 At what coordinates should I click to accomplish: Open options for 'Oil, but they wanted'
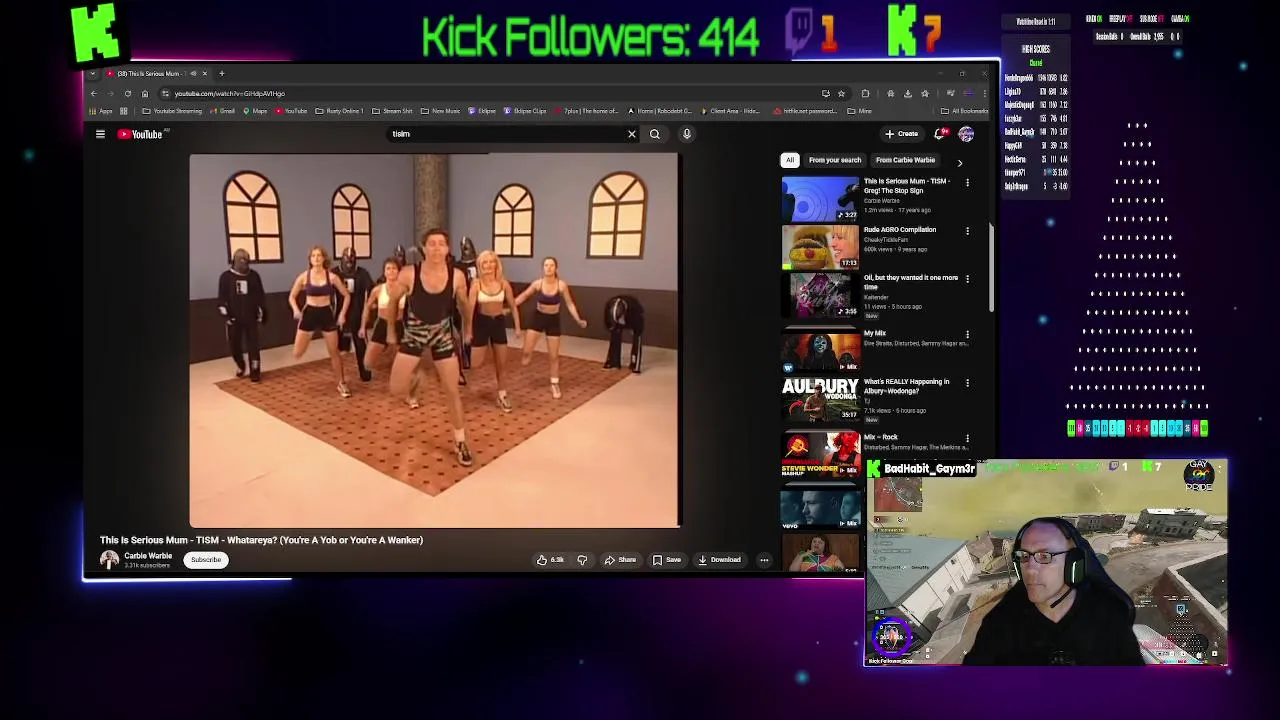[967, 279]
